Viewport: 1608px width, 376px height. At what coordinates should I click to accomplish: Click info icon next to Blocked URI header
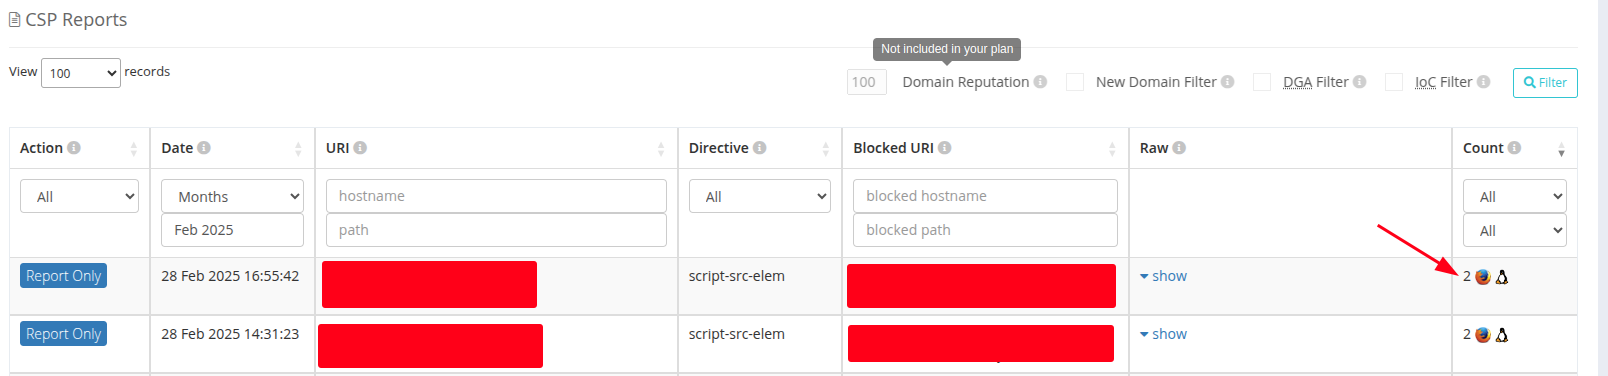(x=945, y=148)
